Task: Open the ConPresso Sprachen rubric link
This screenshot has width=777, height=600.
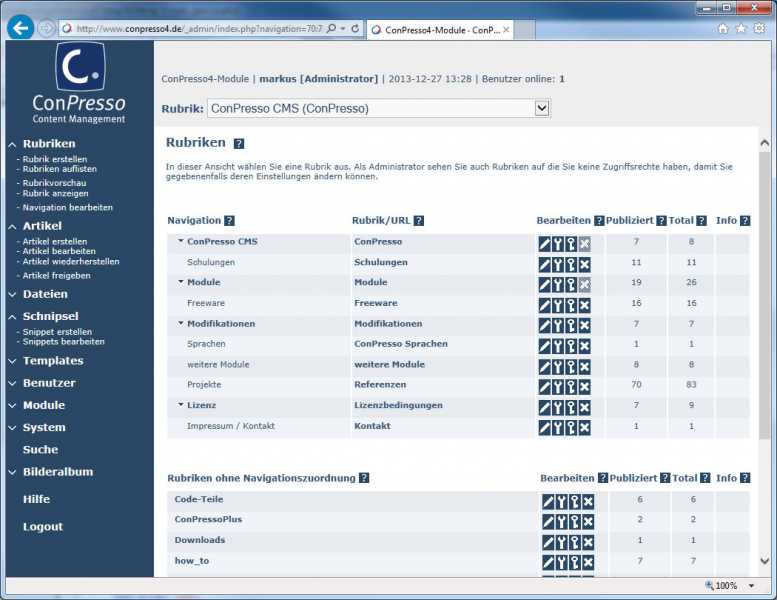Action: click(400, 344)
